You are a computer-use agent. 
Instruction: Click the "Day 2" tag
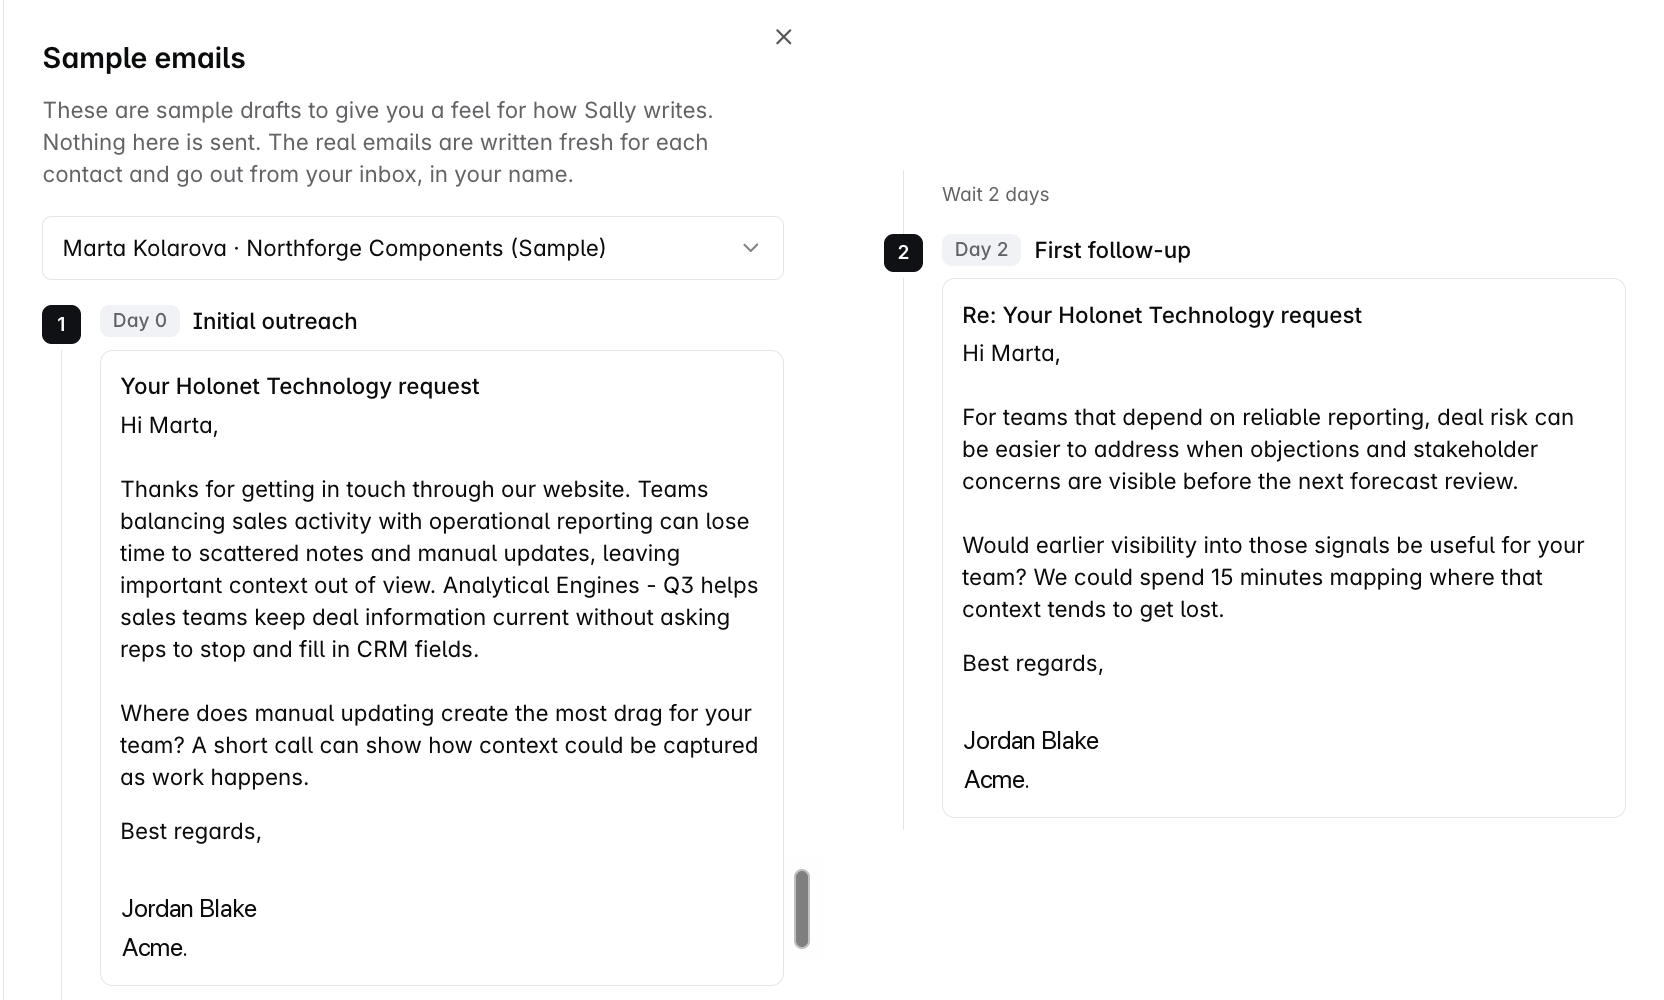pyautogui.click(x=981, y=250)
